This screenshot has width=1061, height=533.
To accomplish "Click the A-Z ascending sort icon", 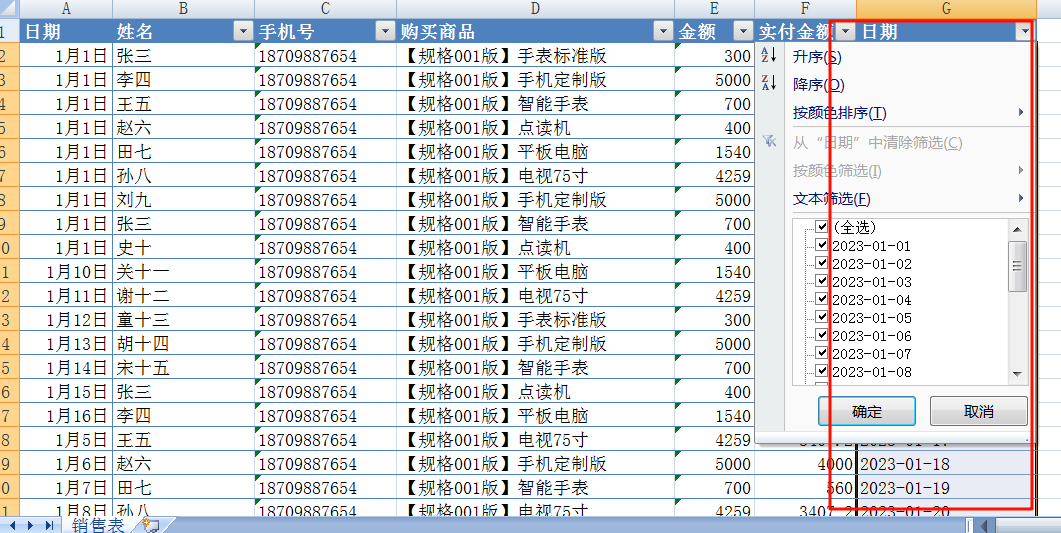I will pos(769,55).
